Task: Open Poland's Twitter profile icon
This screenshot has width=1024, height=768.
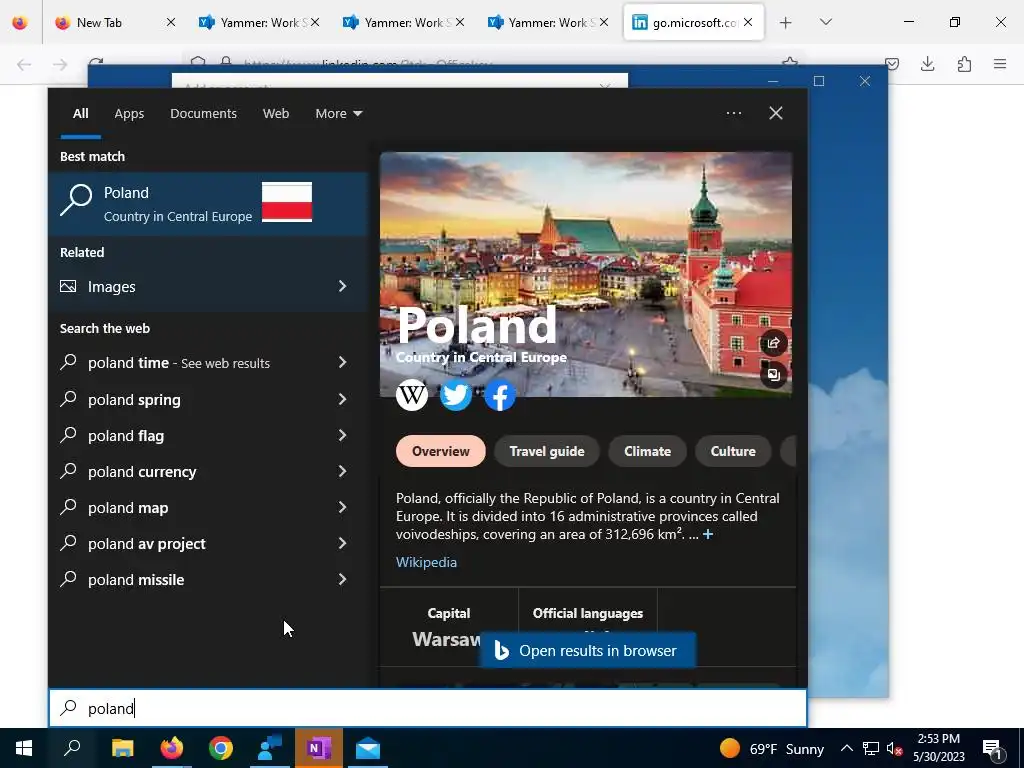Action: coord(456,394)
